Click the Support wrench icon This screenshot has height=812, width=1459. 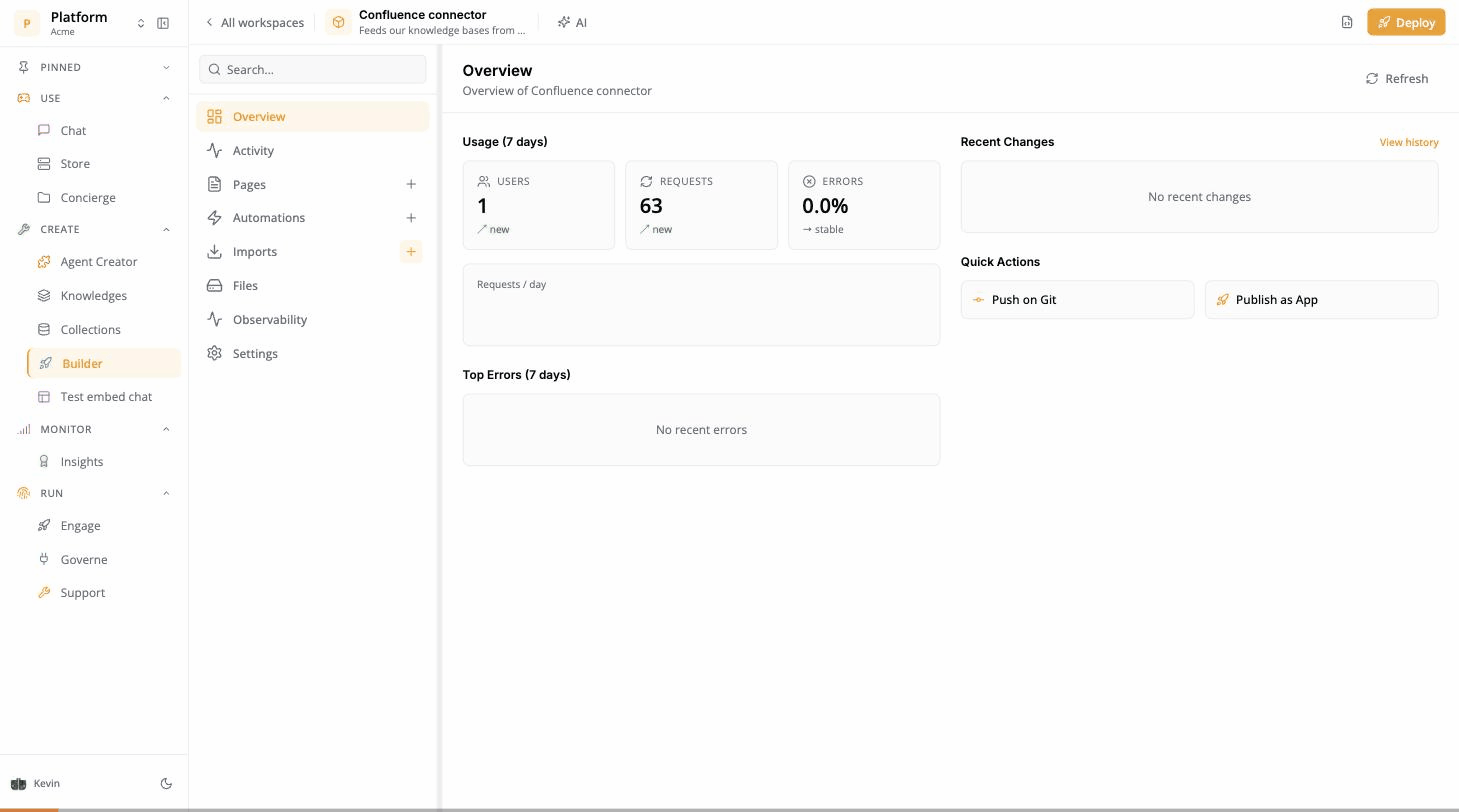point(44,592)
